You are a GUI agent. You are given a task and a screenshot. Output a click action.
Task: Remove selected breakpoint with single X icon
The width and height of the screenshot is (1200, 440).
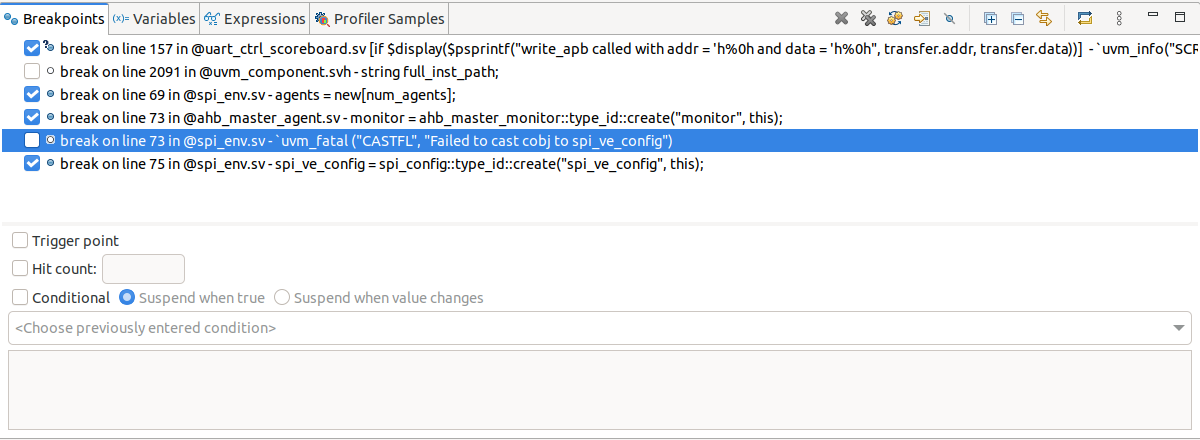click(x=842, y=18)
